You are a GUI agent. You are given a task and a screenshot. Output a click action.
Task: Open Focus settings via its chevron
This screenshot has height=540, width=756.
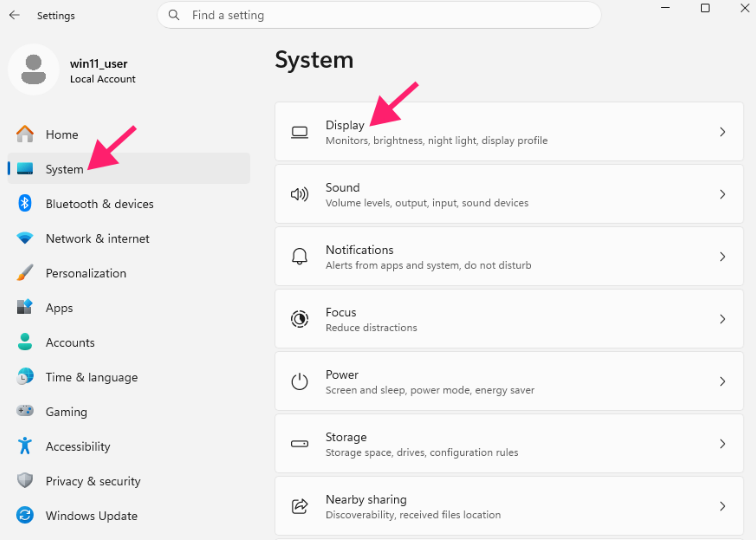click(x=722, y=319)
